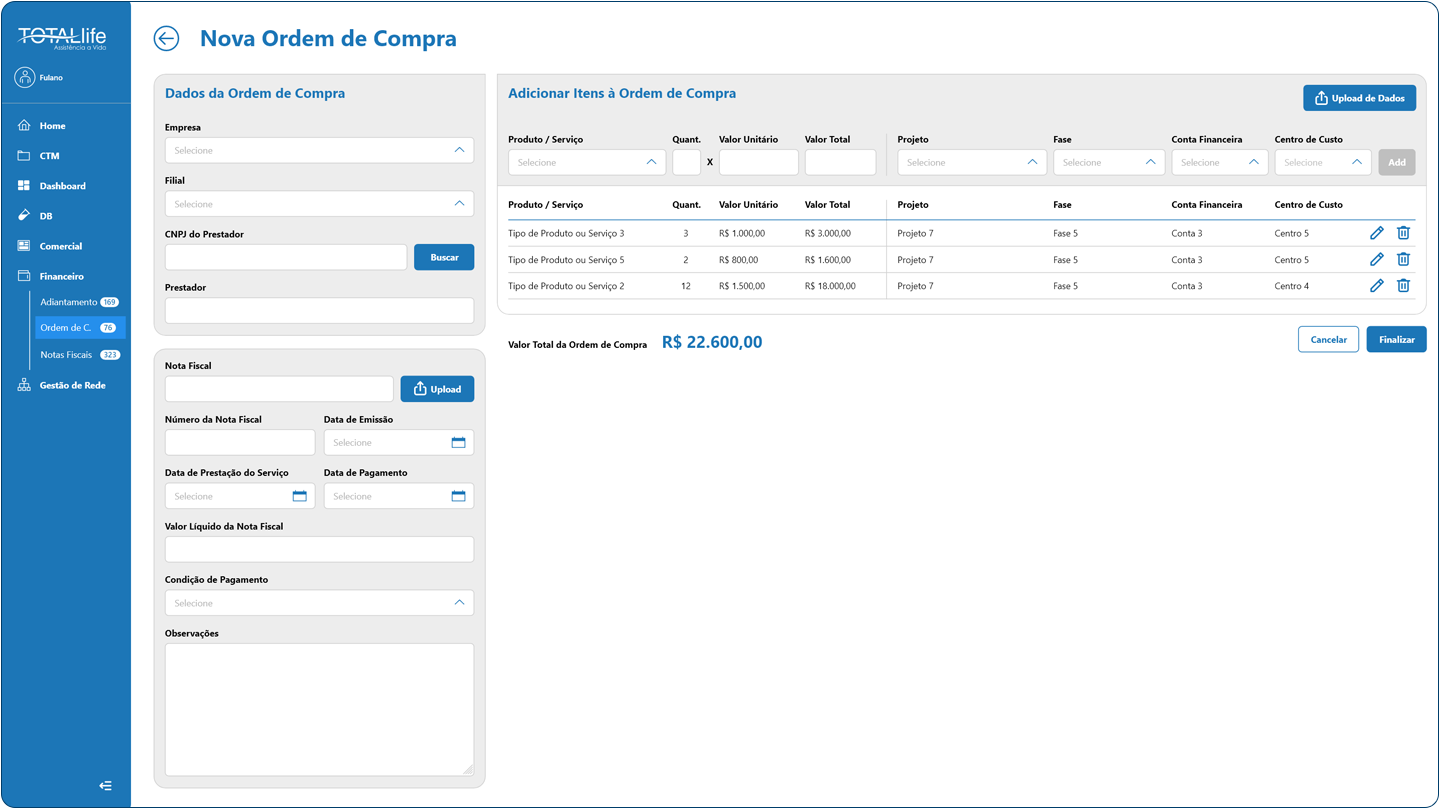1440x809 pixels.
Task: Click the back arrow beside Nova Ordem de Compra
Action: [x=166, y=39]
